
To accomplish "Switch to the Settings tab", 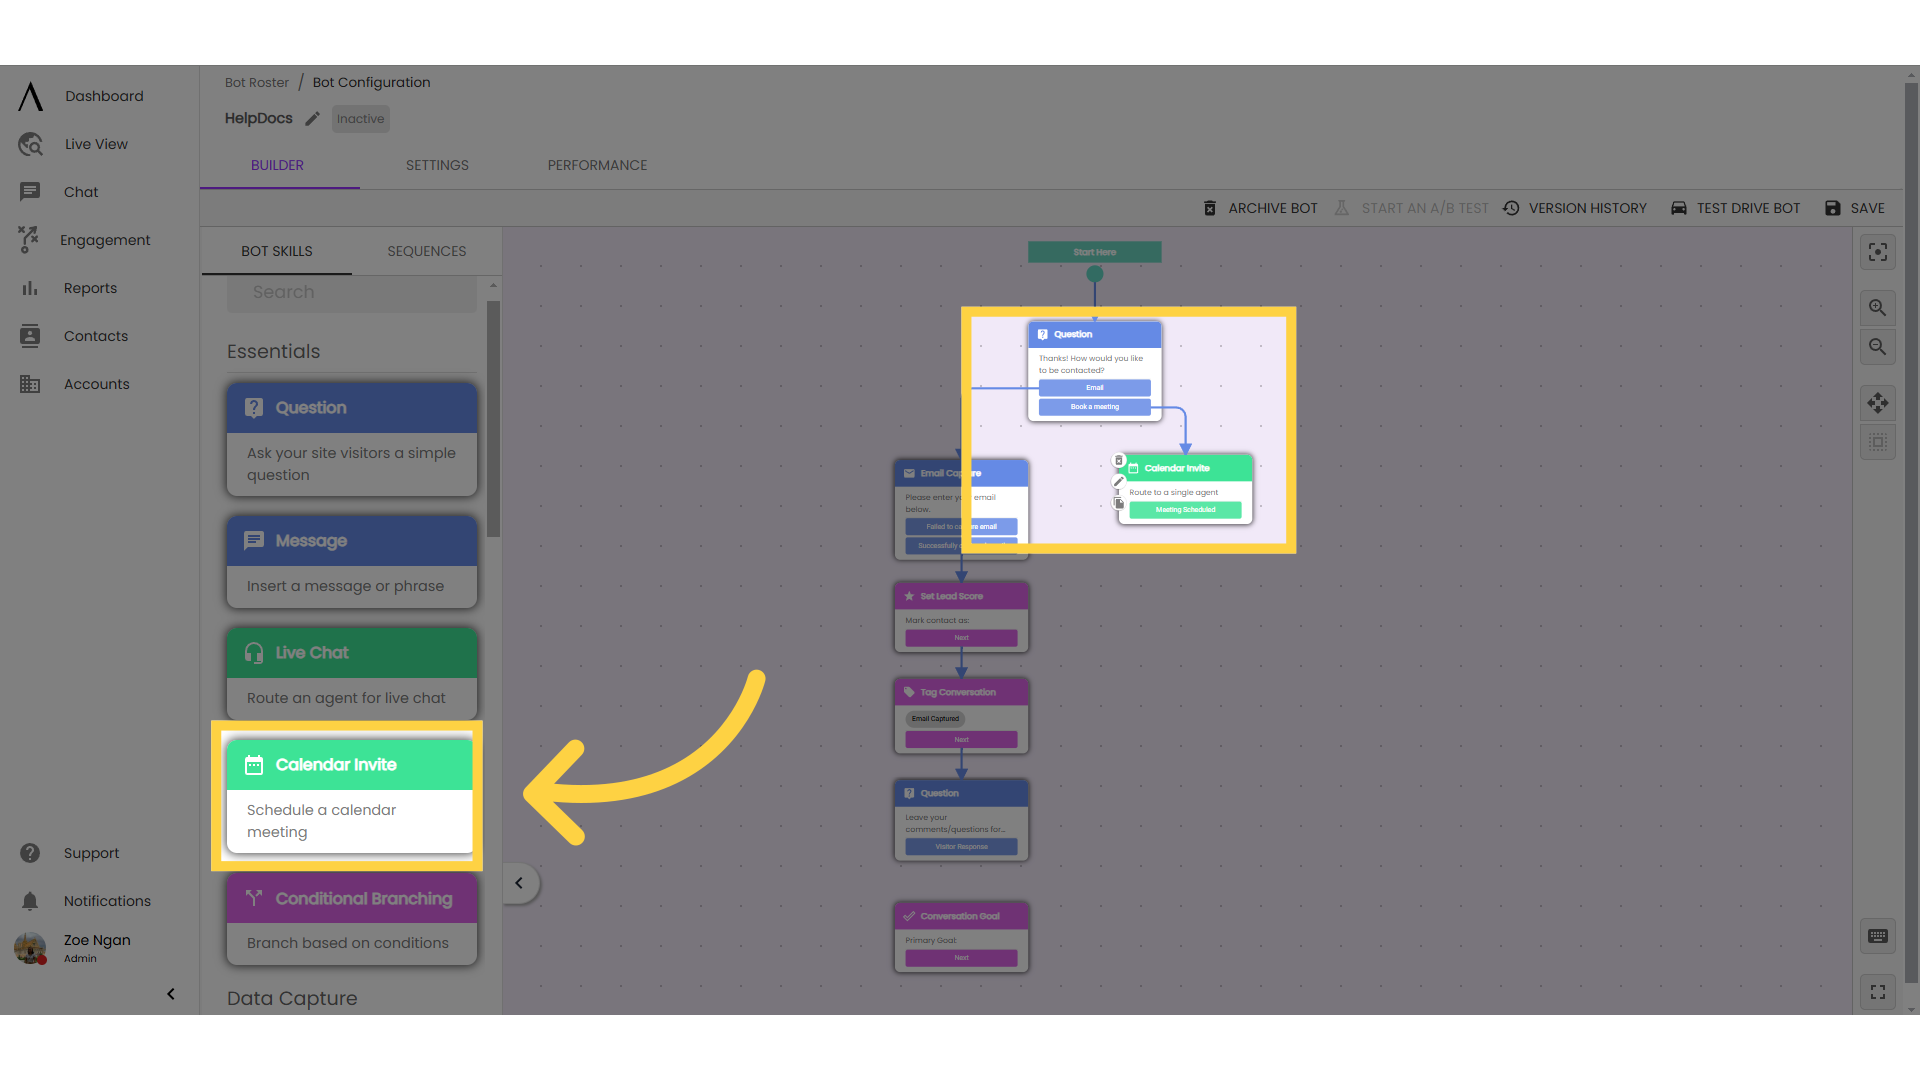I will click(x=436, y=165).
